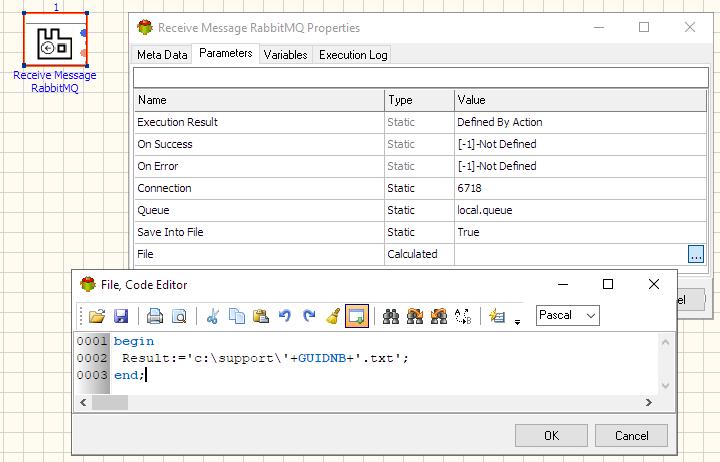This screenshot has height=462, width=720.
Task: Cancel the File Code Editor dialog
Action: 631,435
